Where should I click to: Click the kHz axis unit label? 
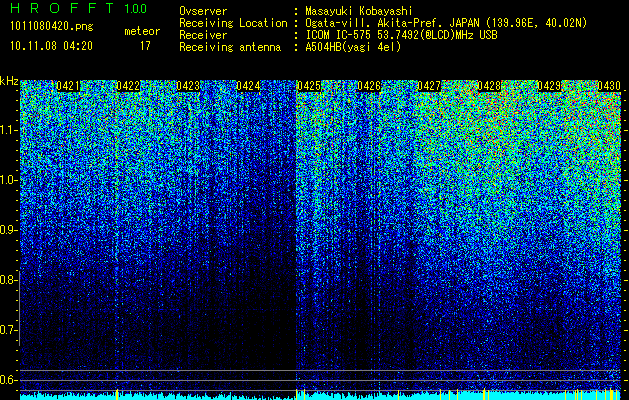point(9,81)
